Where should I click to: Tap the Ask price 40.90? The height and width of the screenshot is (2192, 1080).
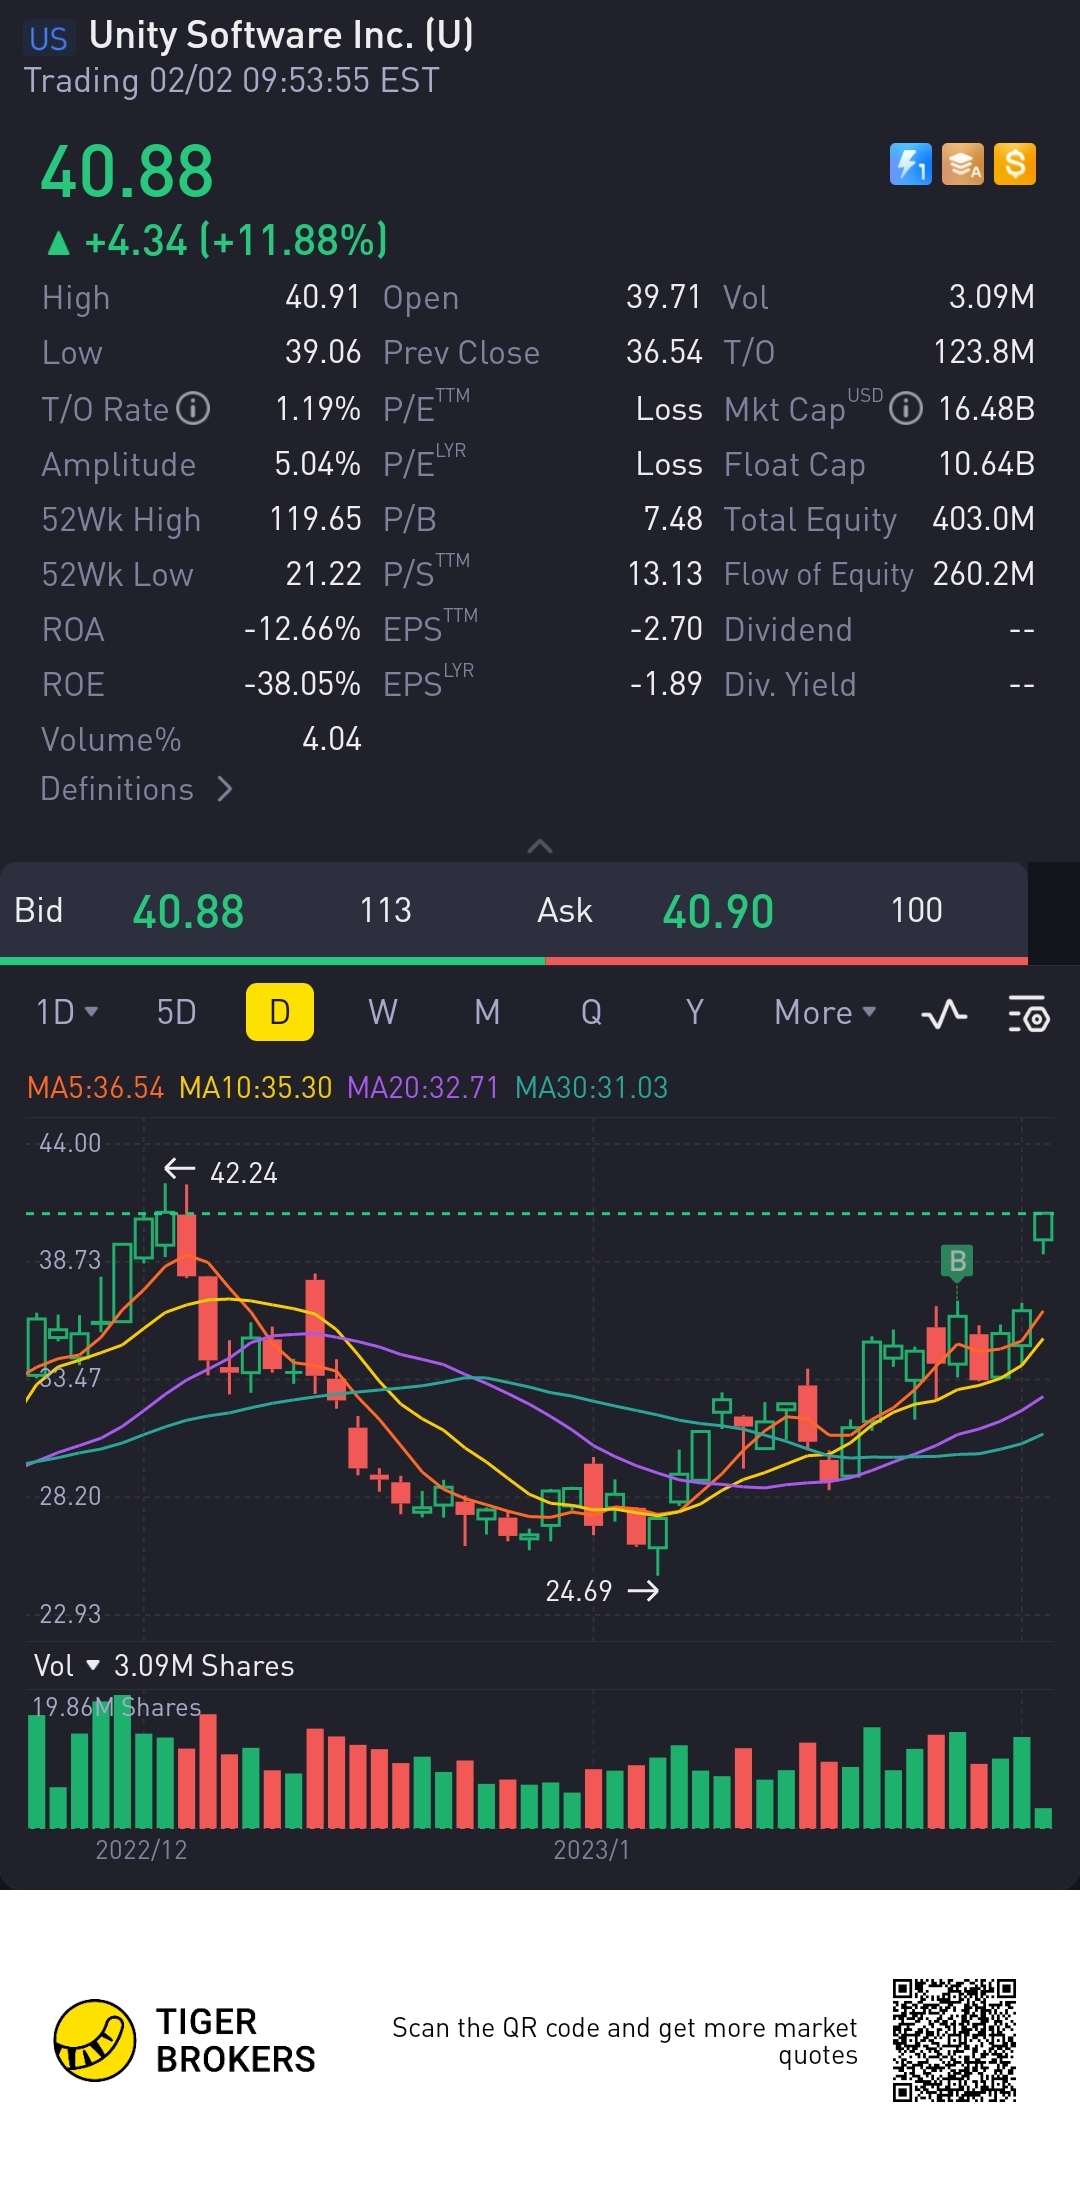click(718, 911)
